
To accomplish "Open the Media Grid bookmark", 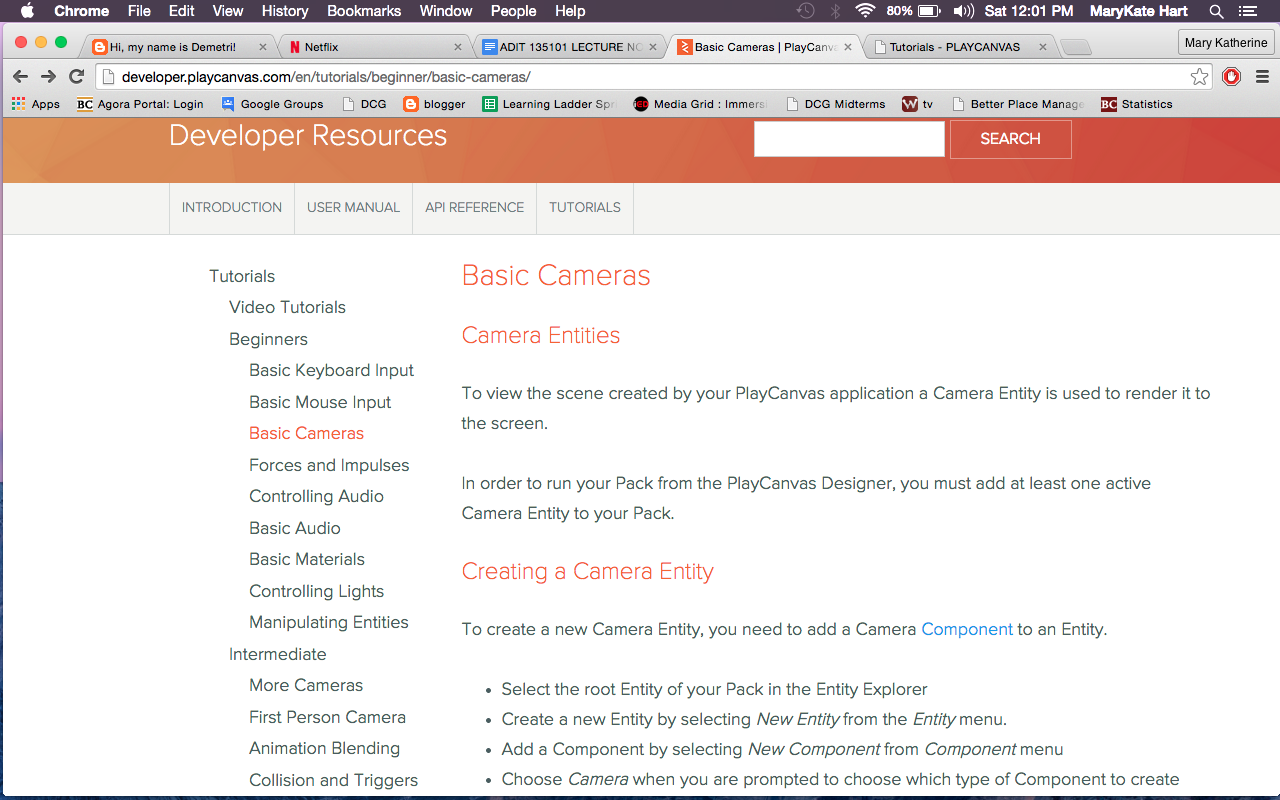I will tap(700, 104).
